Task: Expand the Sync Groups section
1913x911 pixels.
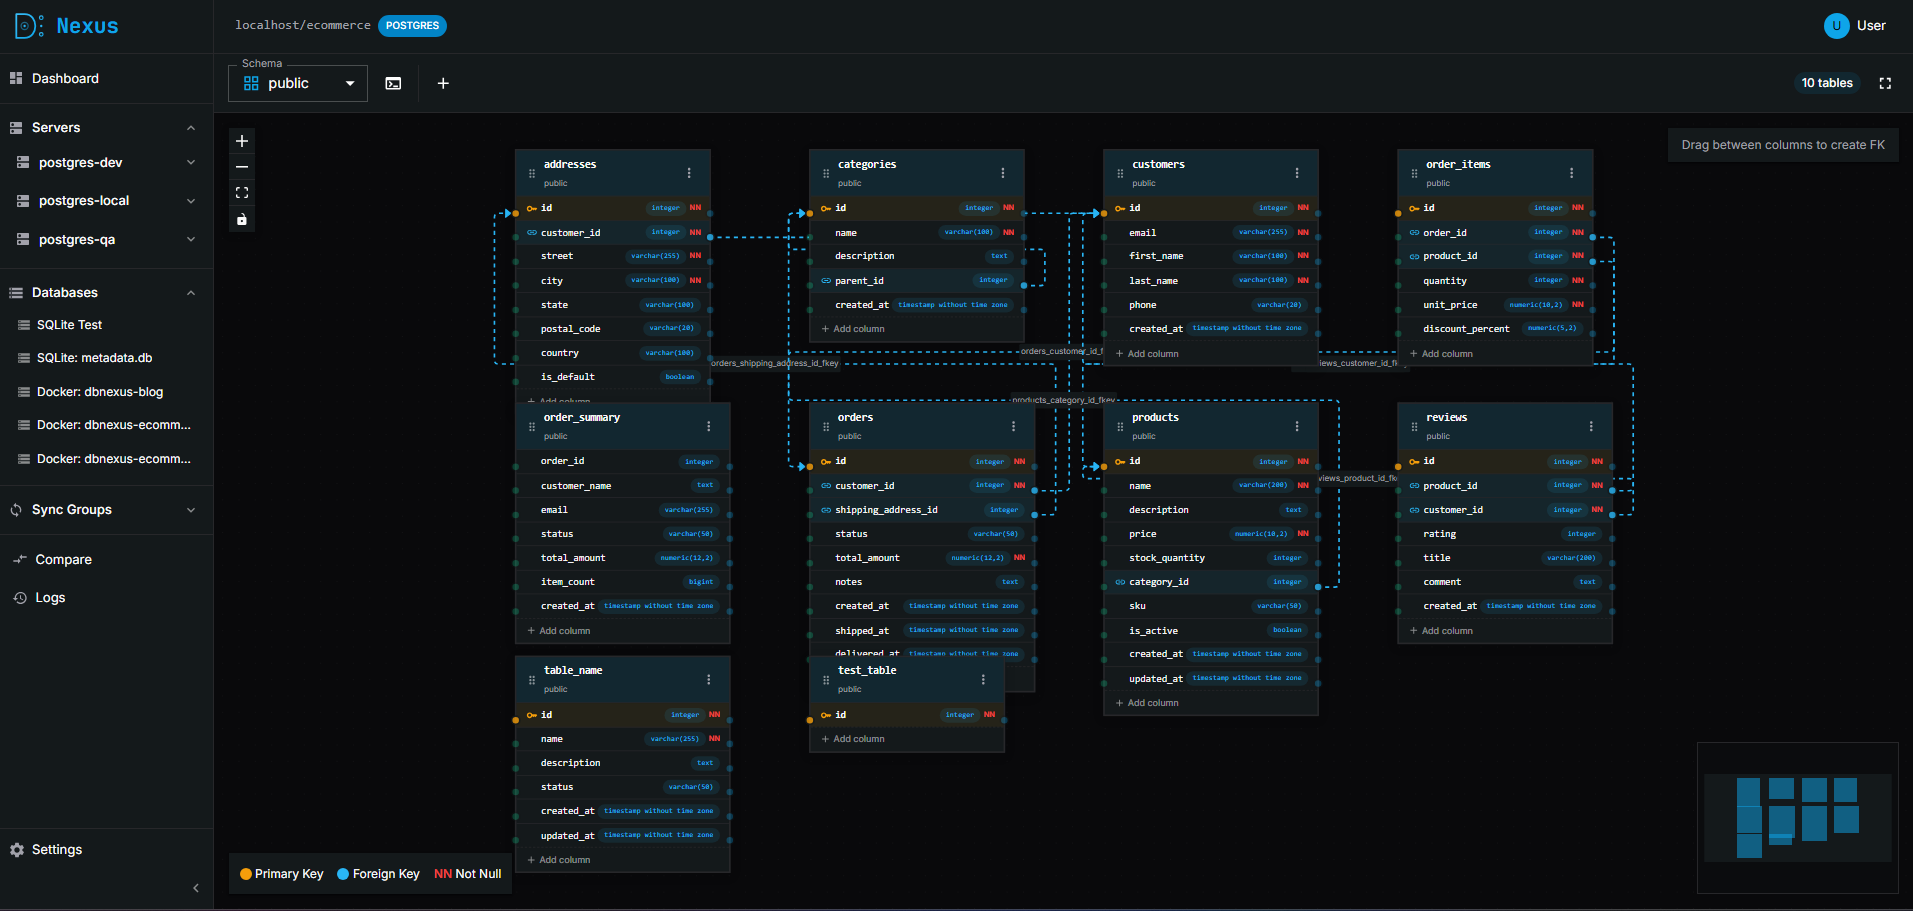Action: click(x=191, y=510)
